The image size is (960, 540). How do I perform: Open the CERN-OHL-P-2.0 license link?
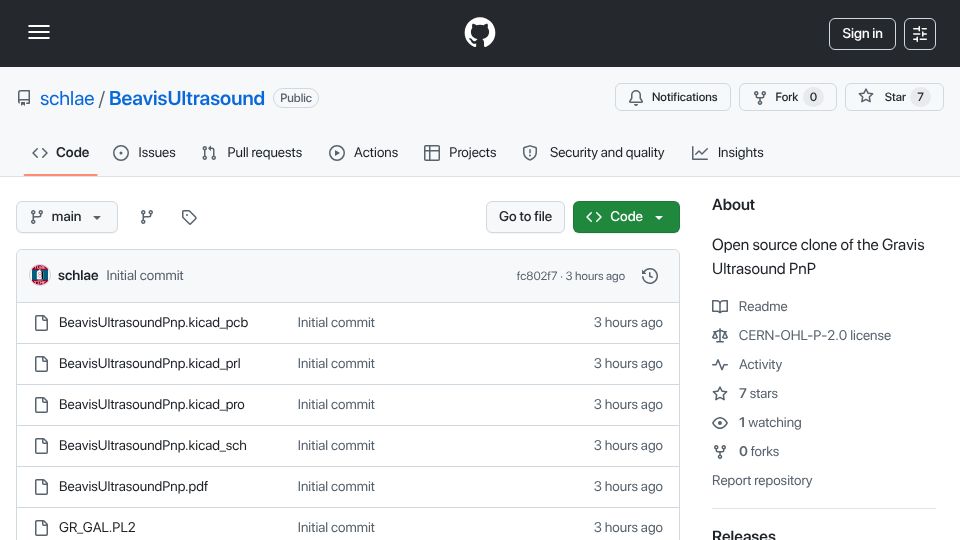coord(814,336)
